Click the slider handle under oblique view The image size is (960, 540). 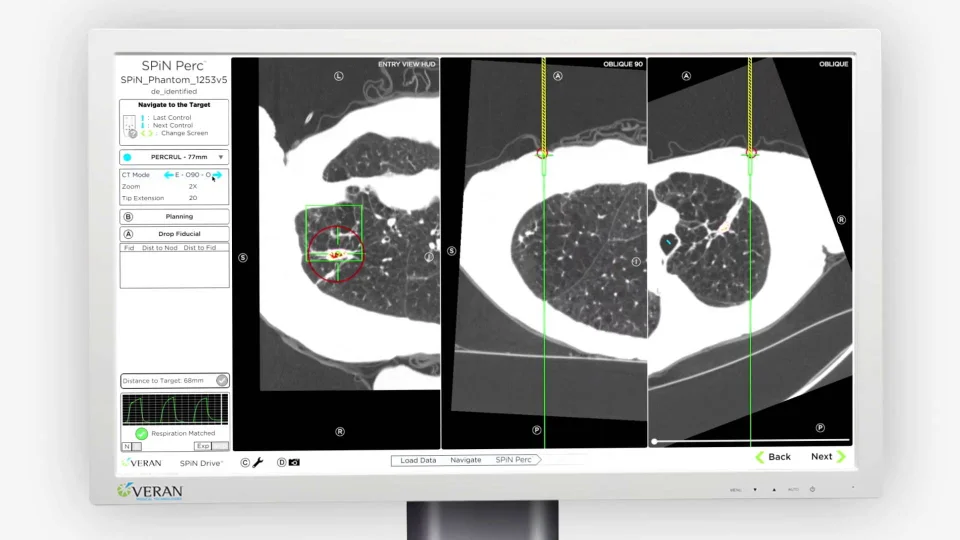click(x=654, y=441)
